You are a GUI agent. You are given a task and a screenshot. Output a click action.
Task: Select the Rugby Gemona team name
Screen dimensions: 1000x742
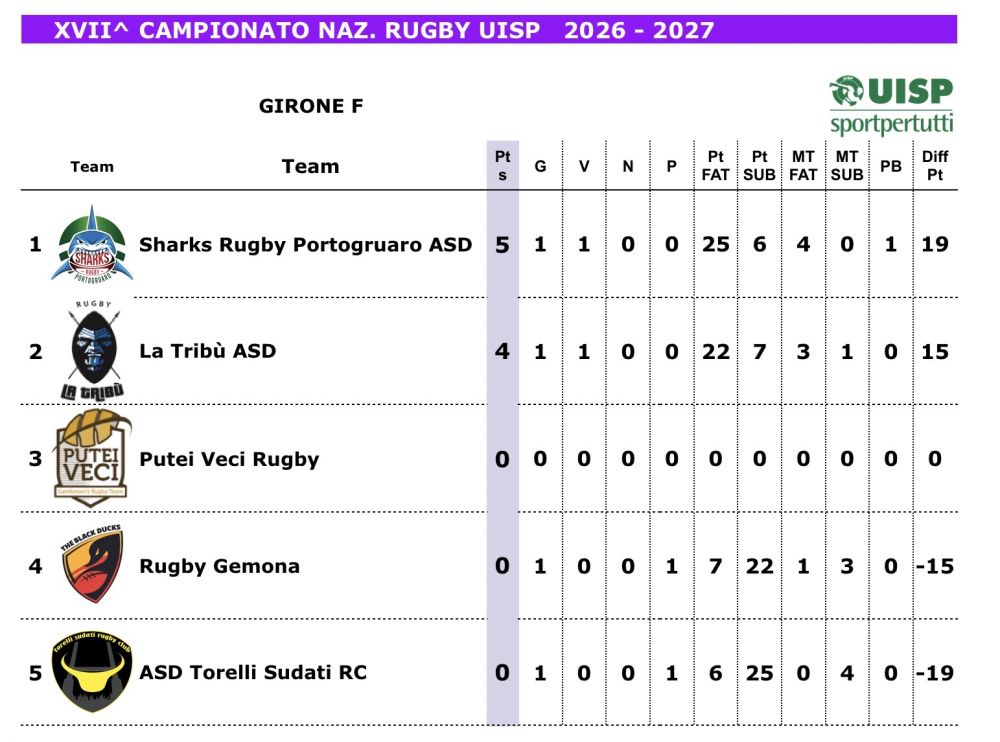(x=219, y=567)
